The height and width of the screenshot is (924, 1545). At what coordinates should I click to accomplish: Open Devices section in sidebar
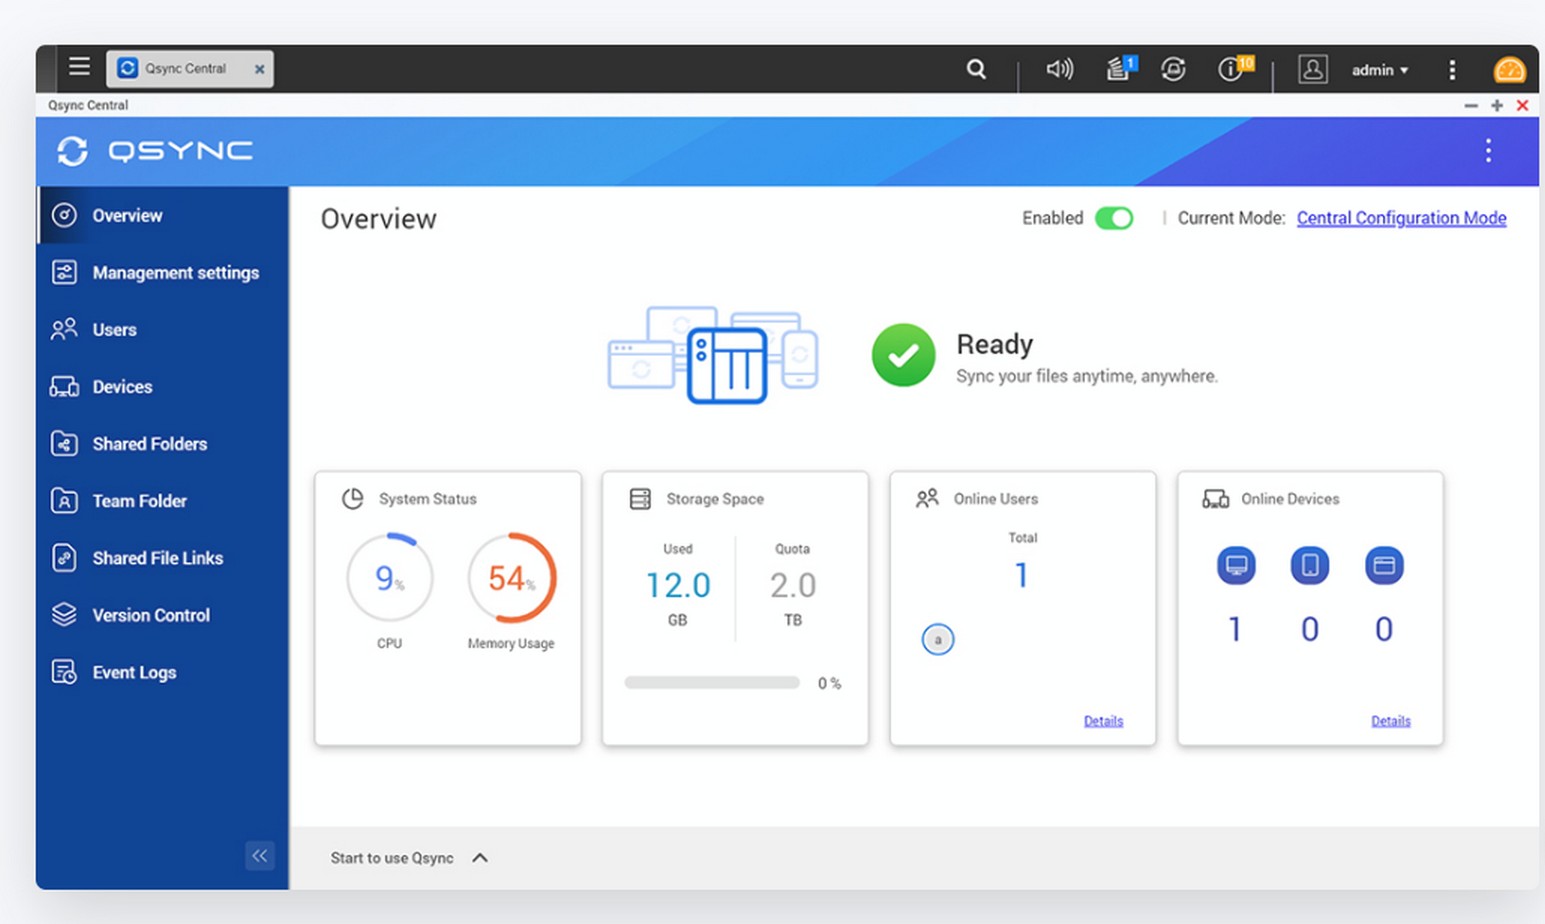(163, 386)
